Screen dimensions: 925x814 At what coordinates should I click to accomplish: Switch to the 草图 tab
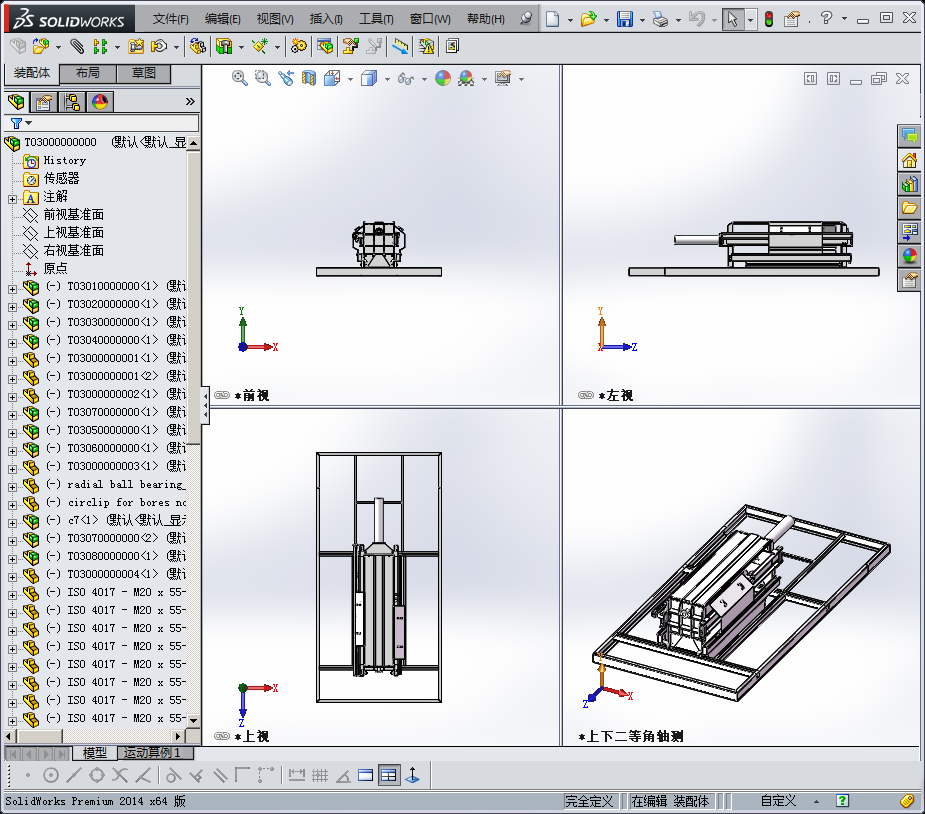tap(143, 73)
